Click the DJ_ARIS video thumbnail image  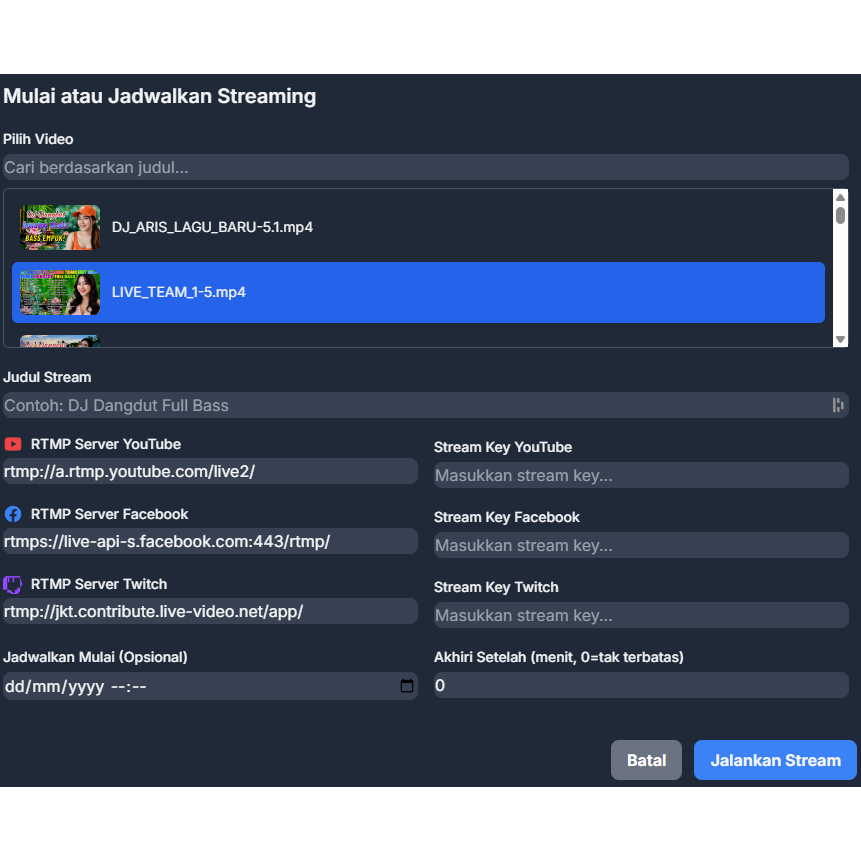click(x=59, y=227)
